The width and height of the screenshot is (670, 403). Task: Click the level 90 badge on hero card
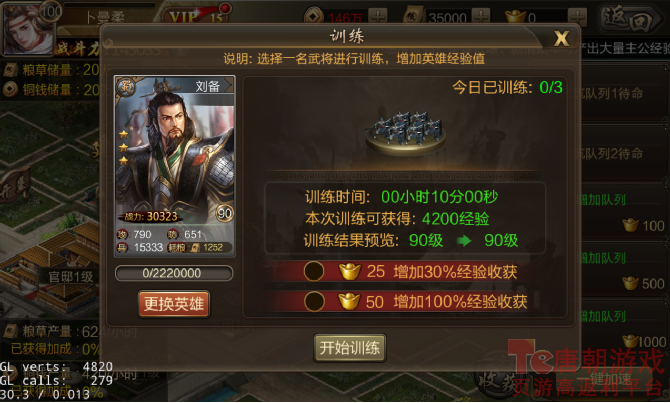224,213
